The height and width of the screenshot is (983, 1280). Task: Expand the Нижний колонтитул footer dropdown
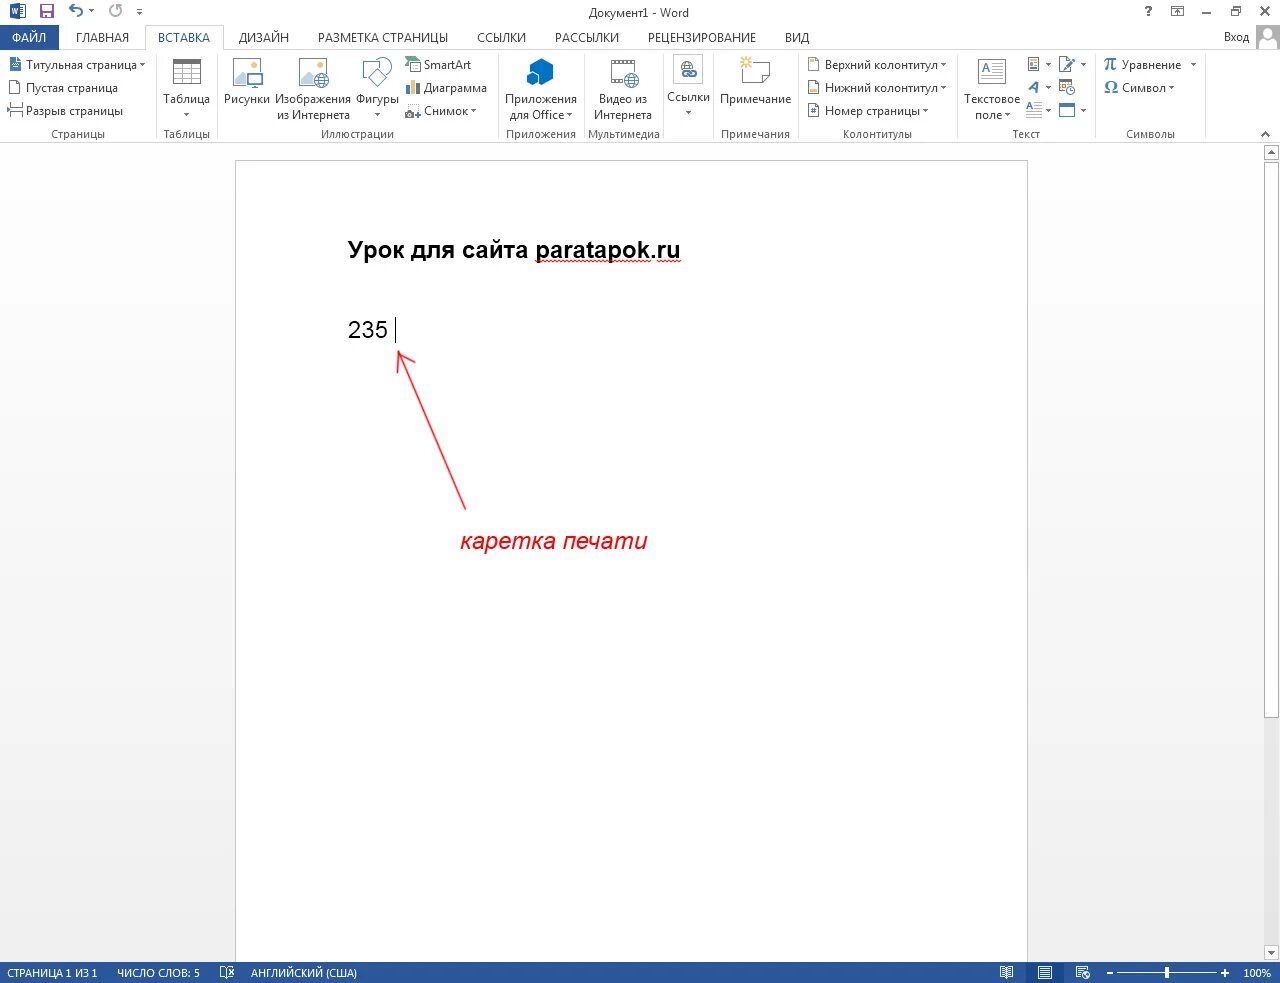point(877,88)
